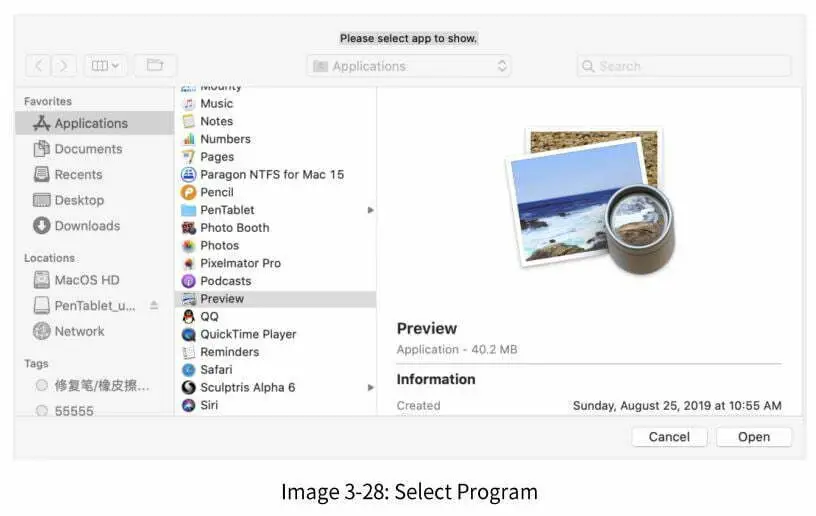Eject the PenTablet_u... volume
Viewport: 816px width, 516px height.
tap(154, 305)
